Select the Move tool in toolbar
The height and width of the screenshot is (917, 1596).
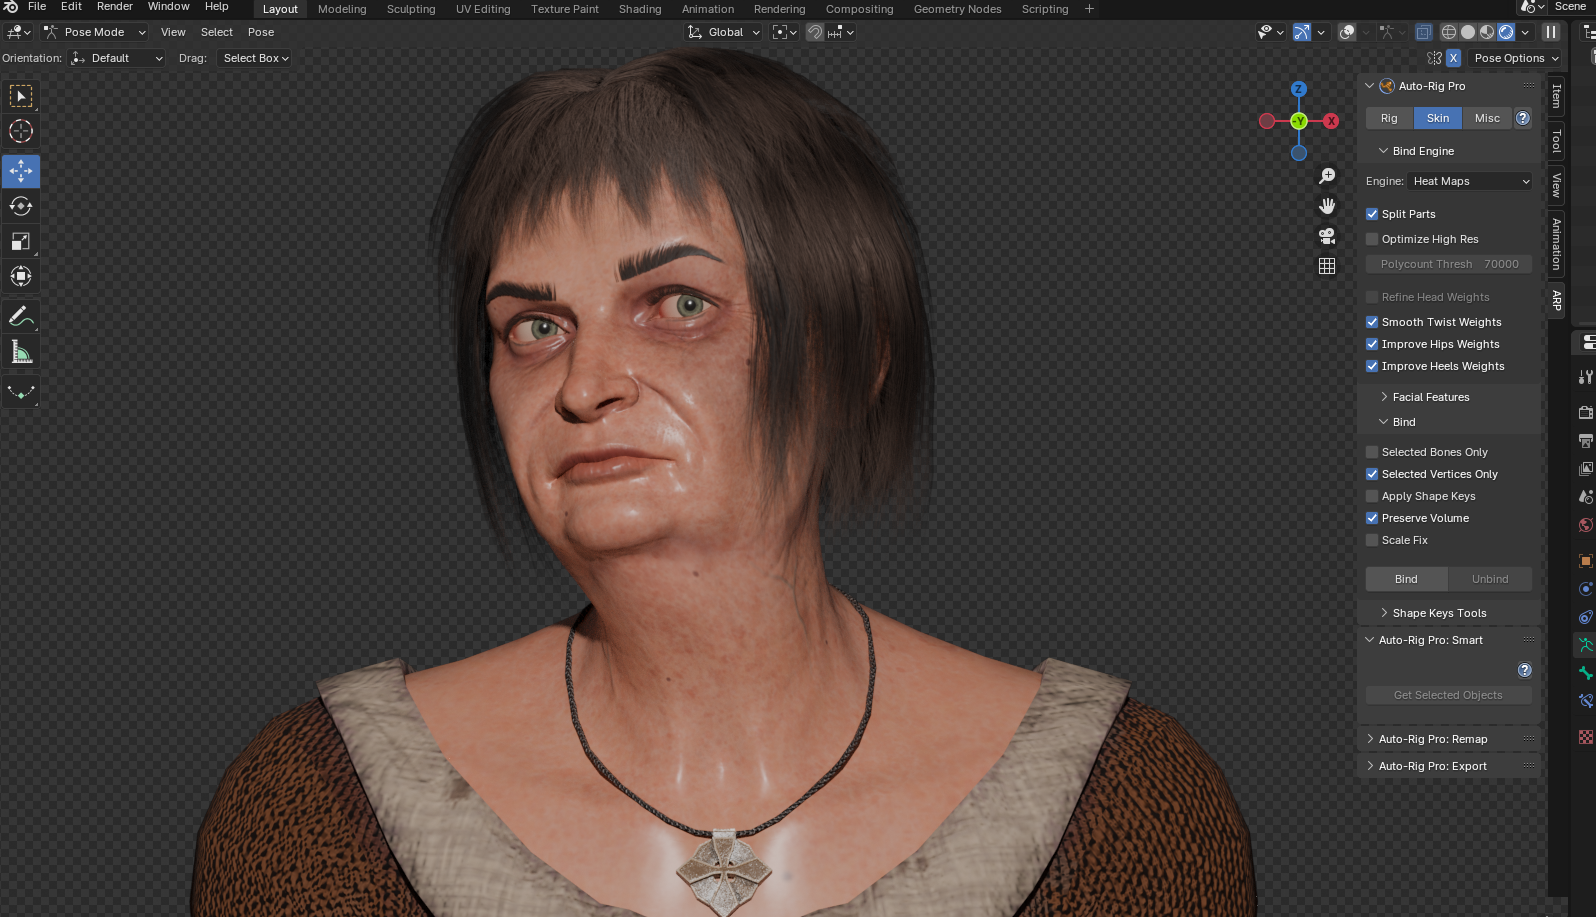21,171
